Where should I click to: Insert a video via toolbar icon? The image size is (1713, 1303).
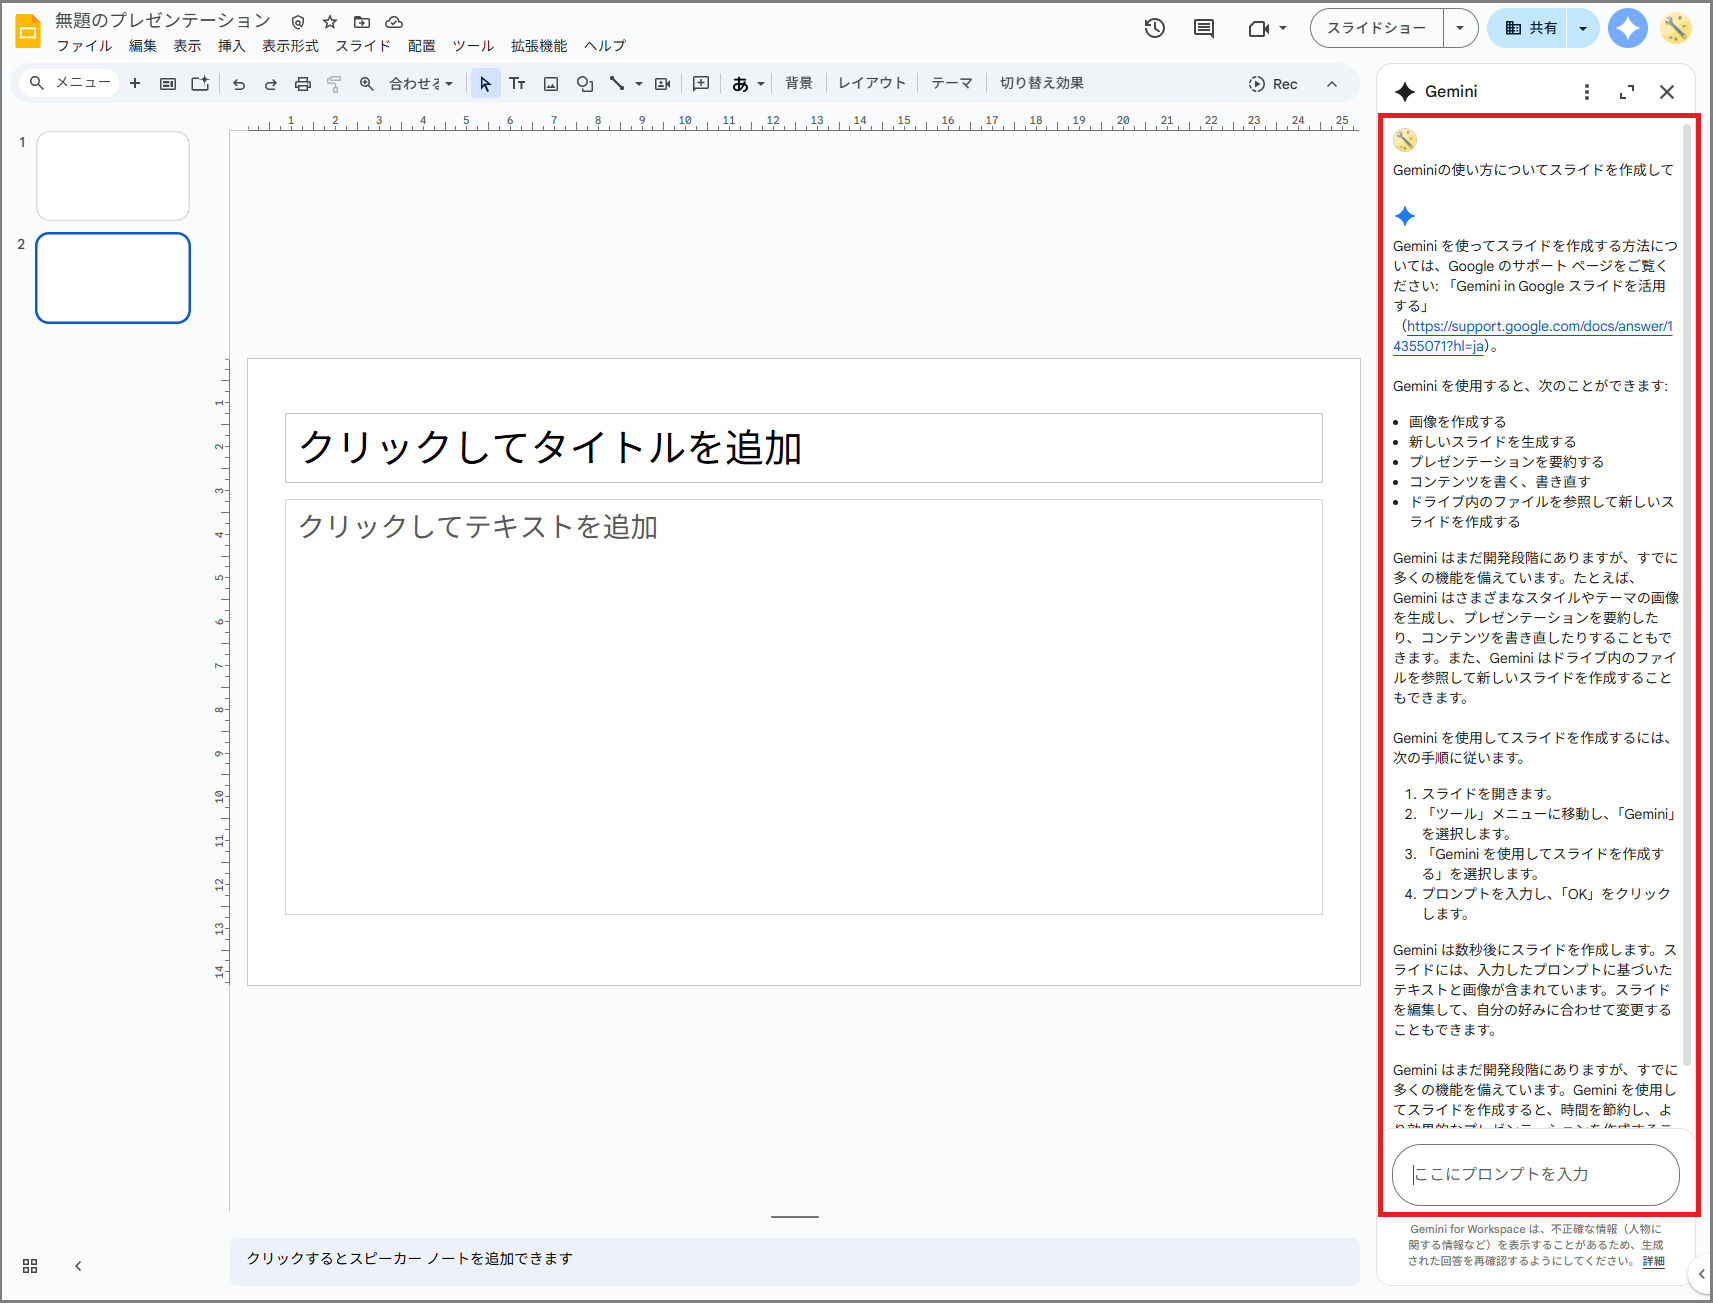coord(662,84)
